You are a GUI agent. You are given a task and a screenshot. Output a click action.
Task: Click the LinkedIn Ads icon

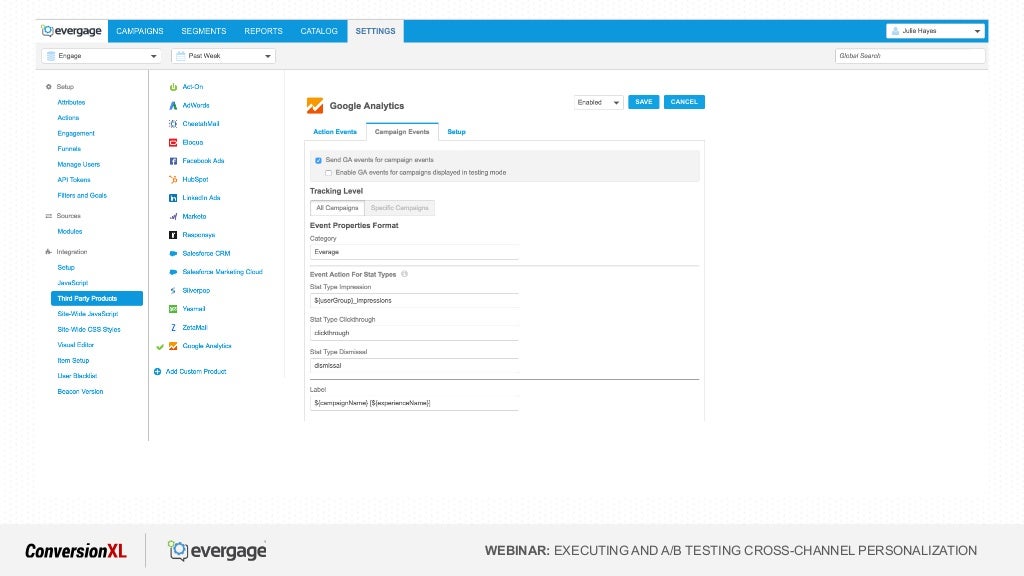click(173, 198)
